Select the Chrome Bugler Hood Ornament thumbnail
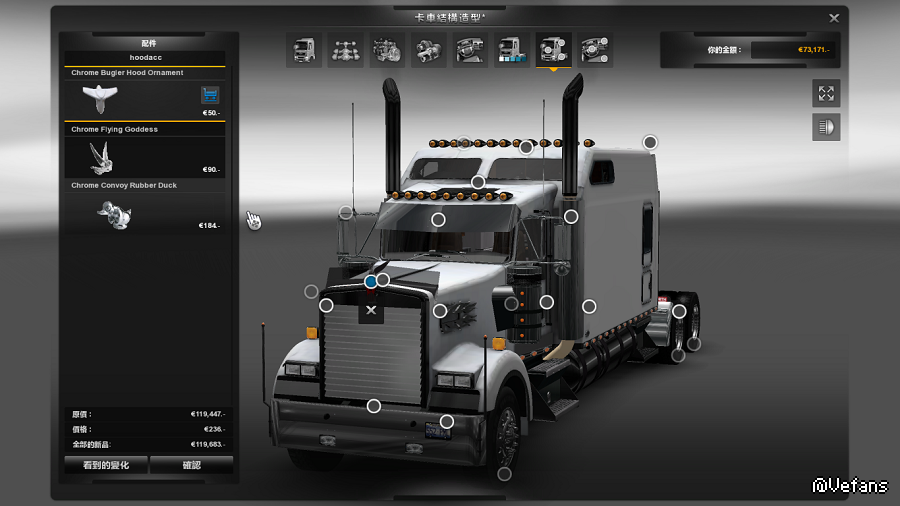 coord(100,99)
